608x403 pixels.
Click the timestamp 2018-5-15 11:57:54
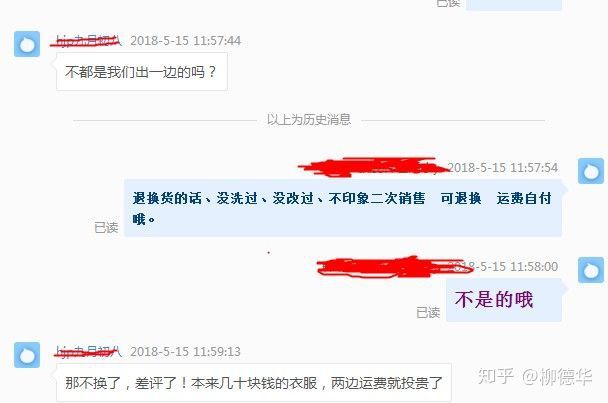tap(503, 168)
